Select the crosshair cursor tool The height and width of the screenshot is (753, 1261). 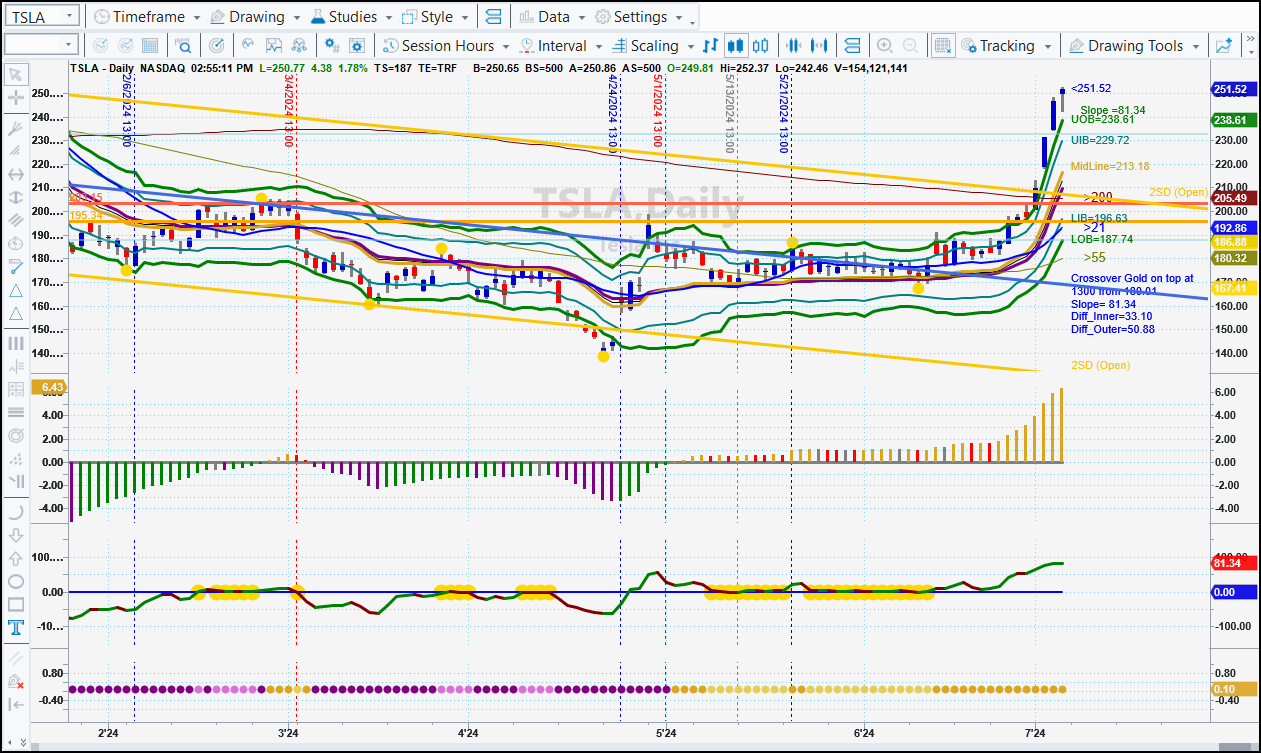(16, 98)
